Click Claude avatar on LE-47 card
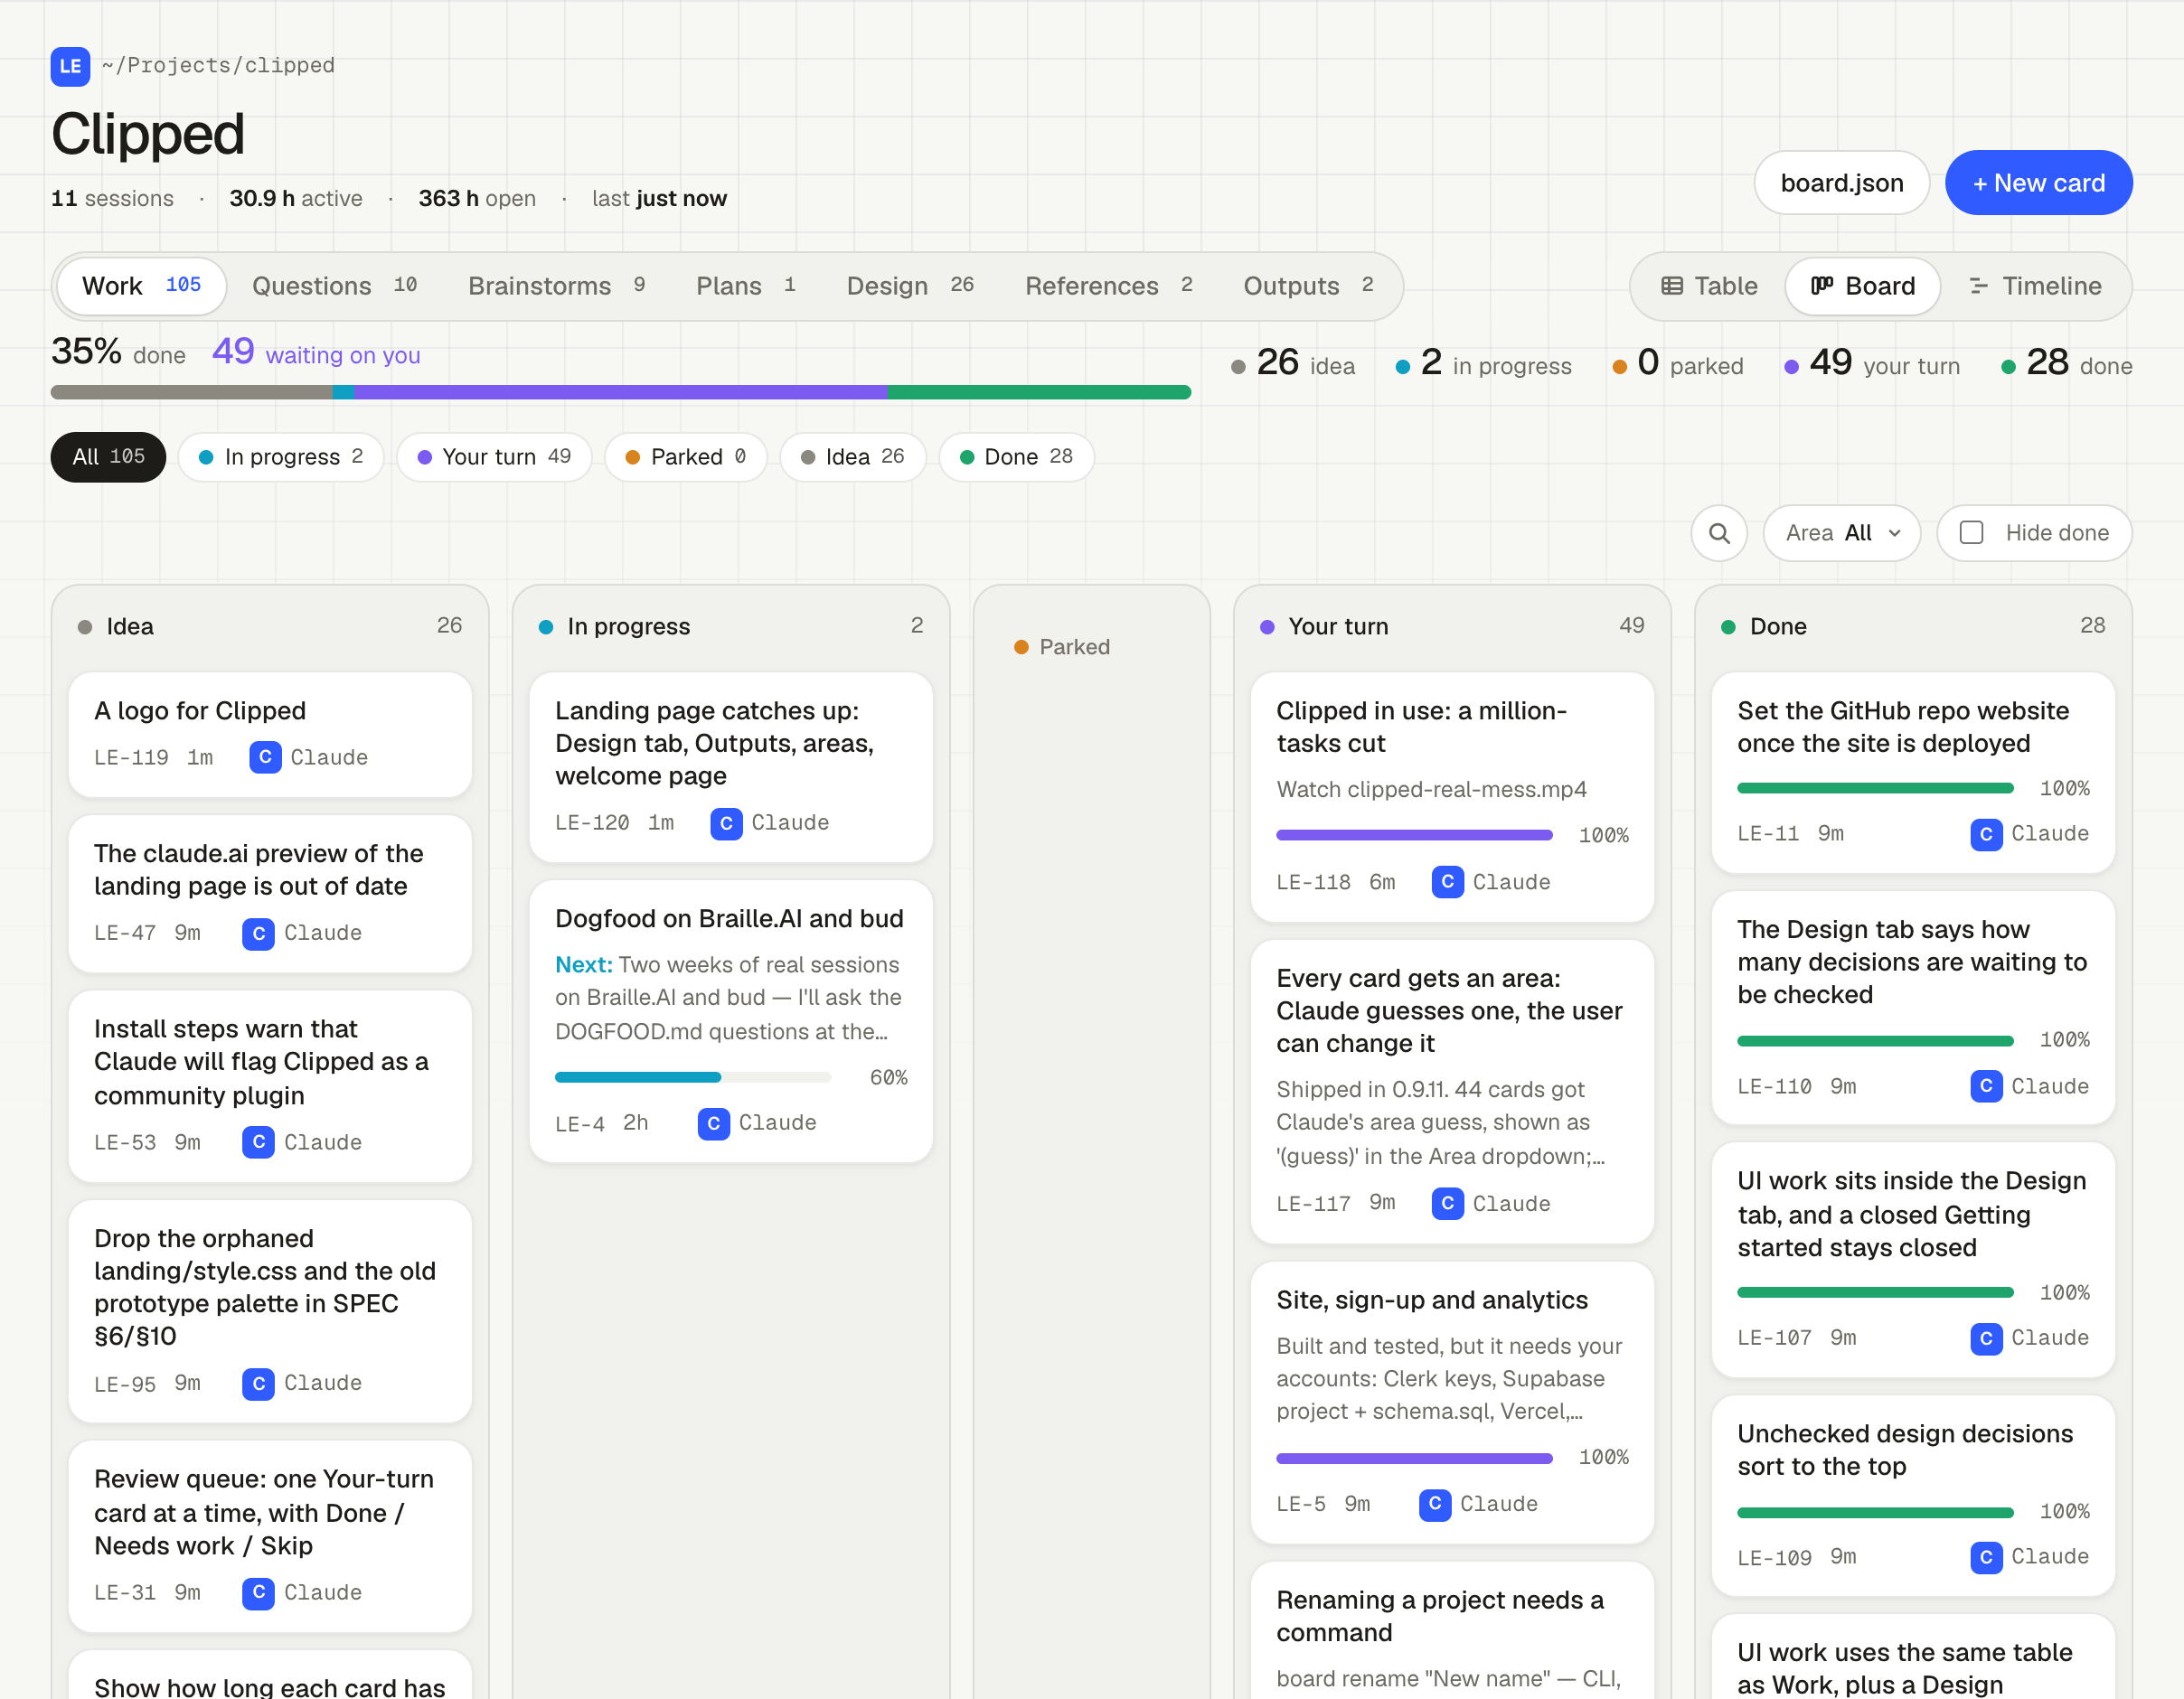This screenshot has width=2184, height=1699. click(x=258, y=933)
